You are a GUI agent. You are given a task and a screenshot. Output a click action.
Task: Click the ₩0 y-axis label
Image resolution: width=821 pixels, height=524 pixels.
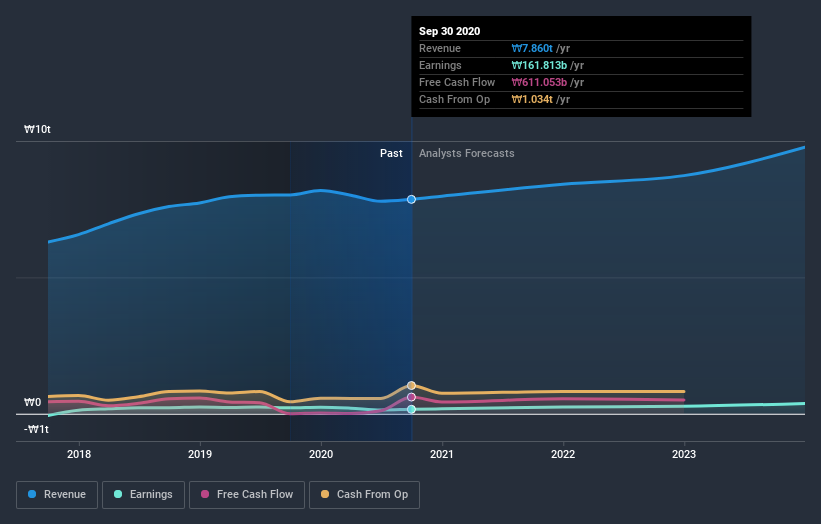coord(32,403)
